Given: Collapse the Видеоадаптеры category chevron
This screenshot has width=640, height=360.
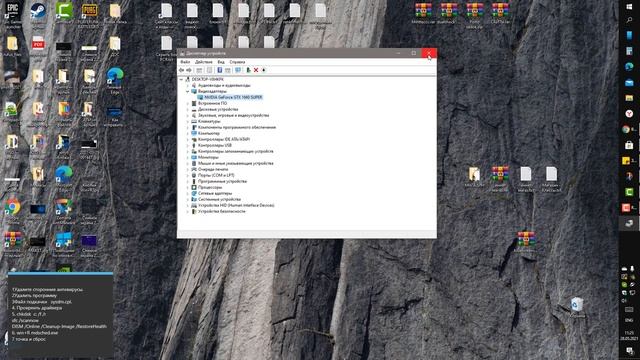Looking at the screenshot, I should point(188,91).
